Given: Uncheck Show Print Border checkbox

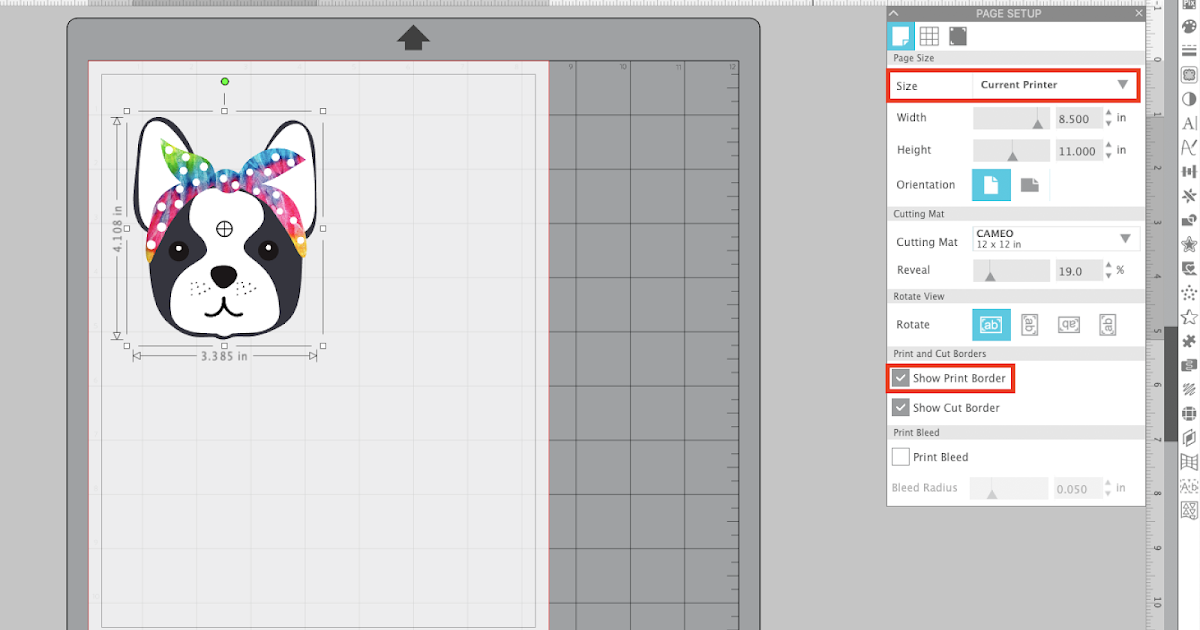Looking at the screenshot, I should point(901,378).
